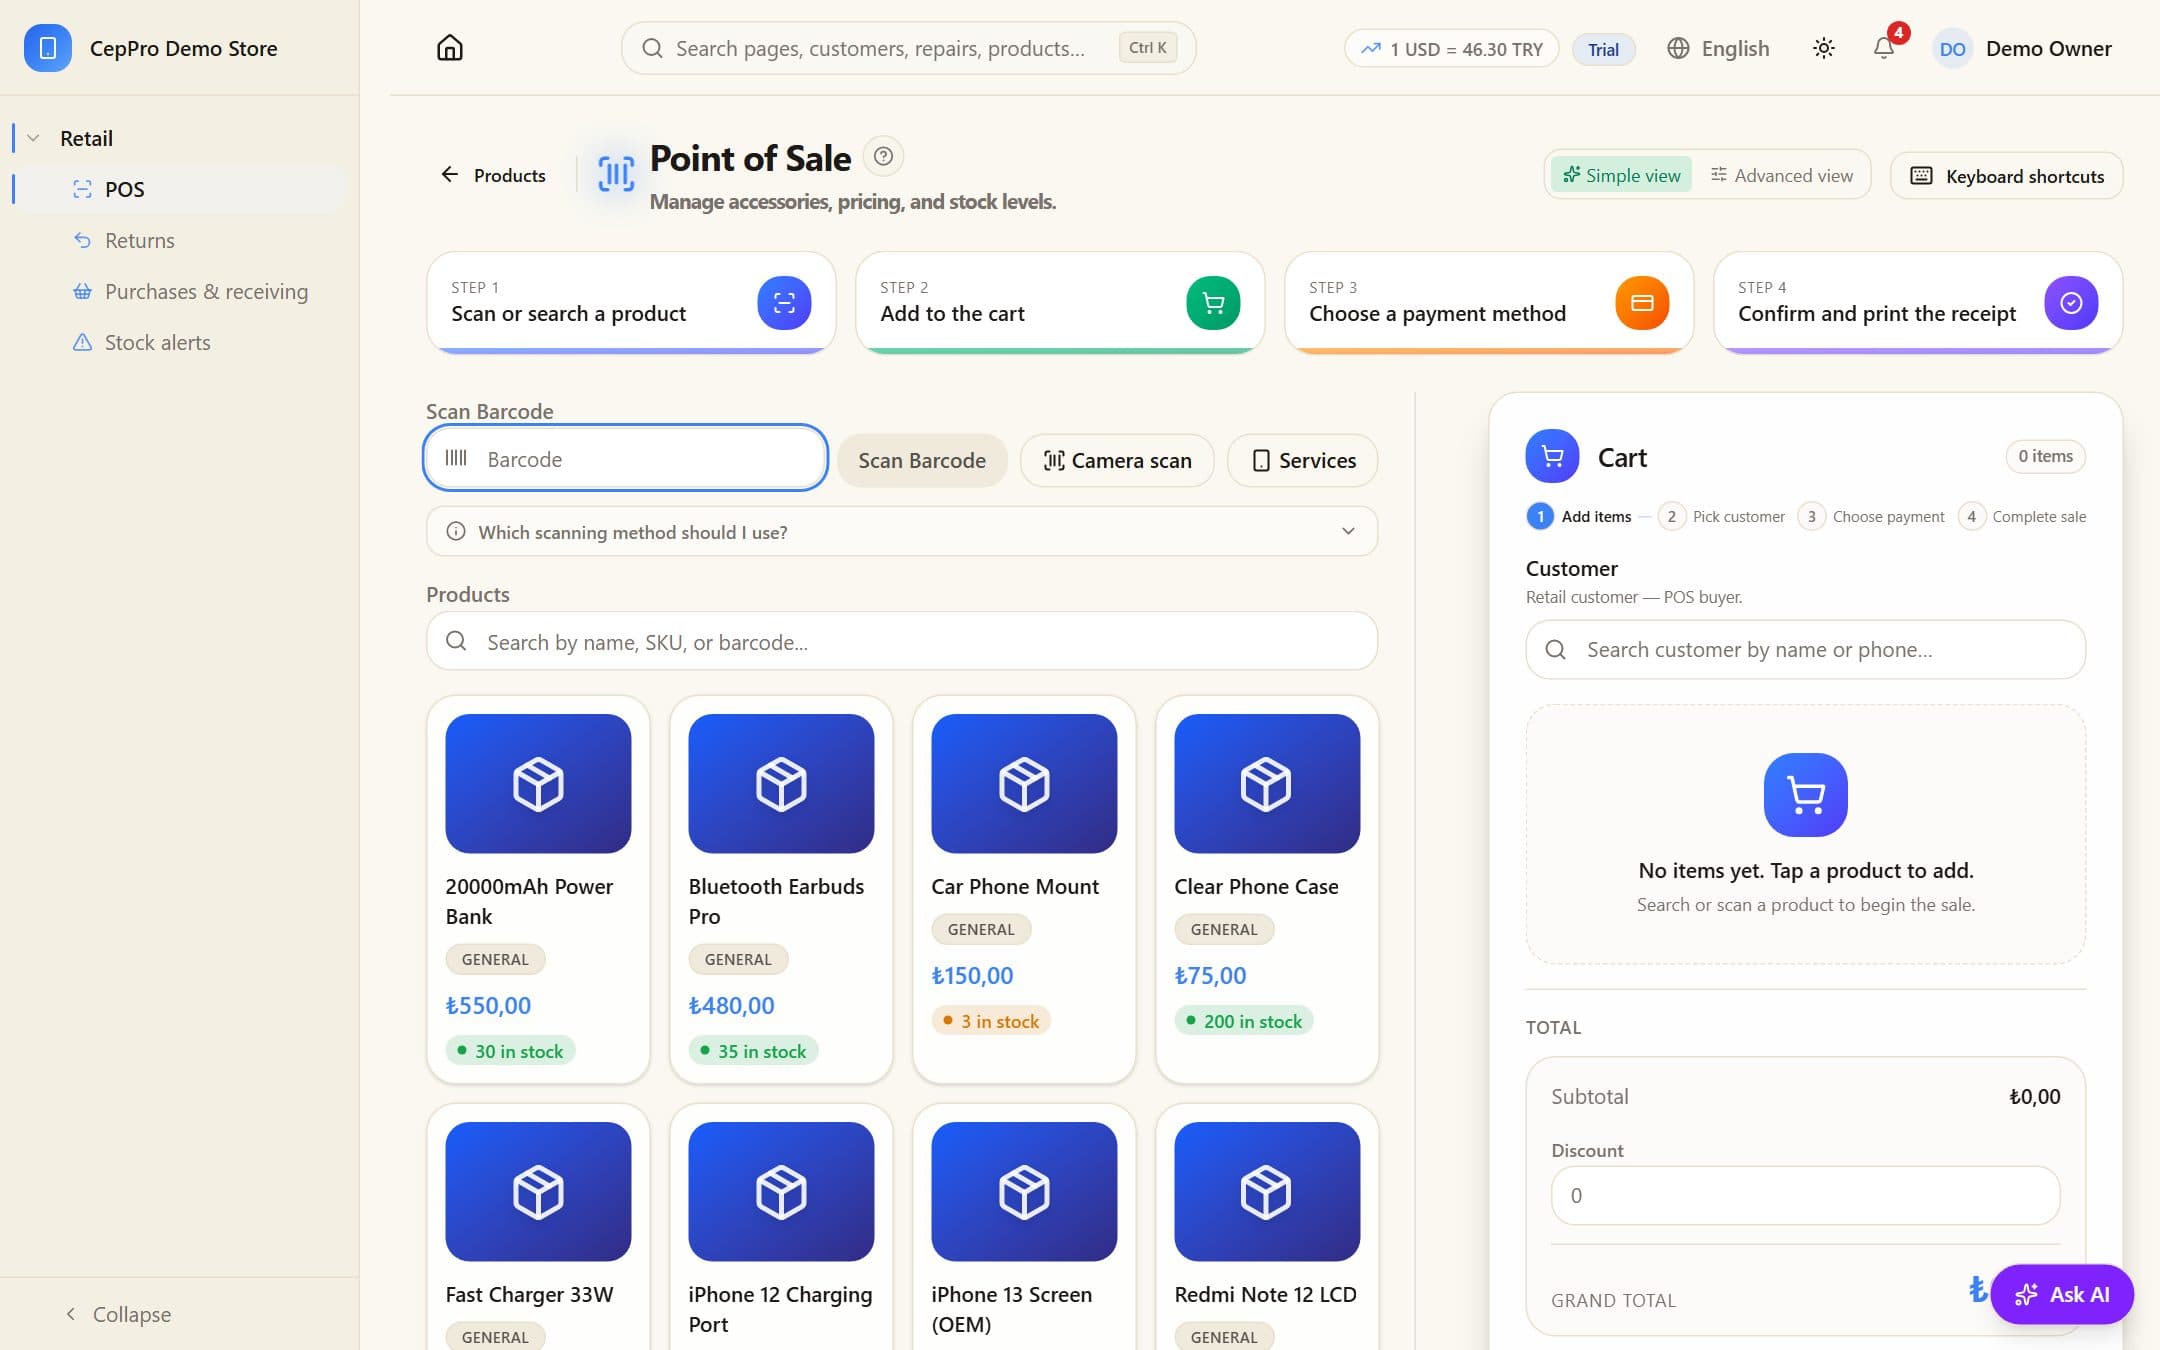This screenshot has height=1350, width=2160.
Task: Open Services button
Action: (1302, 460)
